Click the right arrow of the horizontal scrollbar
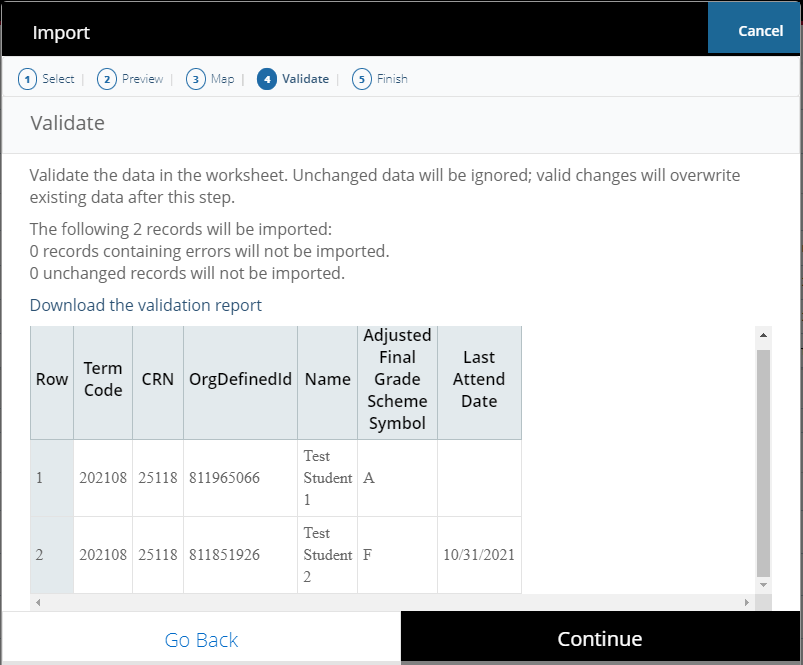Viewport: 803px width, 665px height. 747,603
